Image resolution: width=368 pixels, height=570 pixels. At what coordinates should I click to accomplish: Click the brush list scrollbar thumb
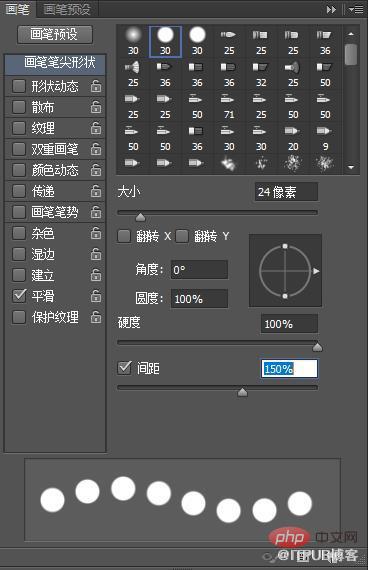coord(351,54)
